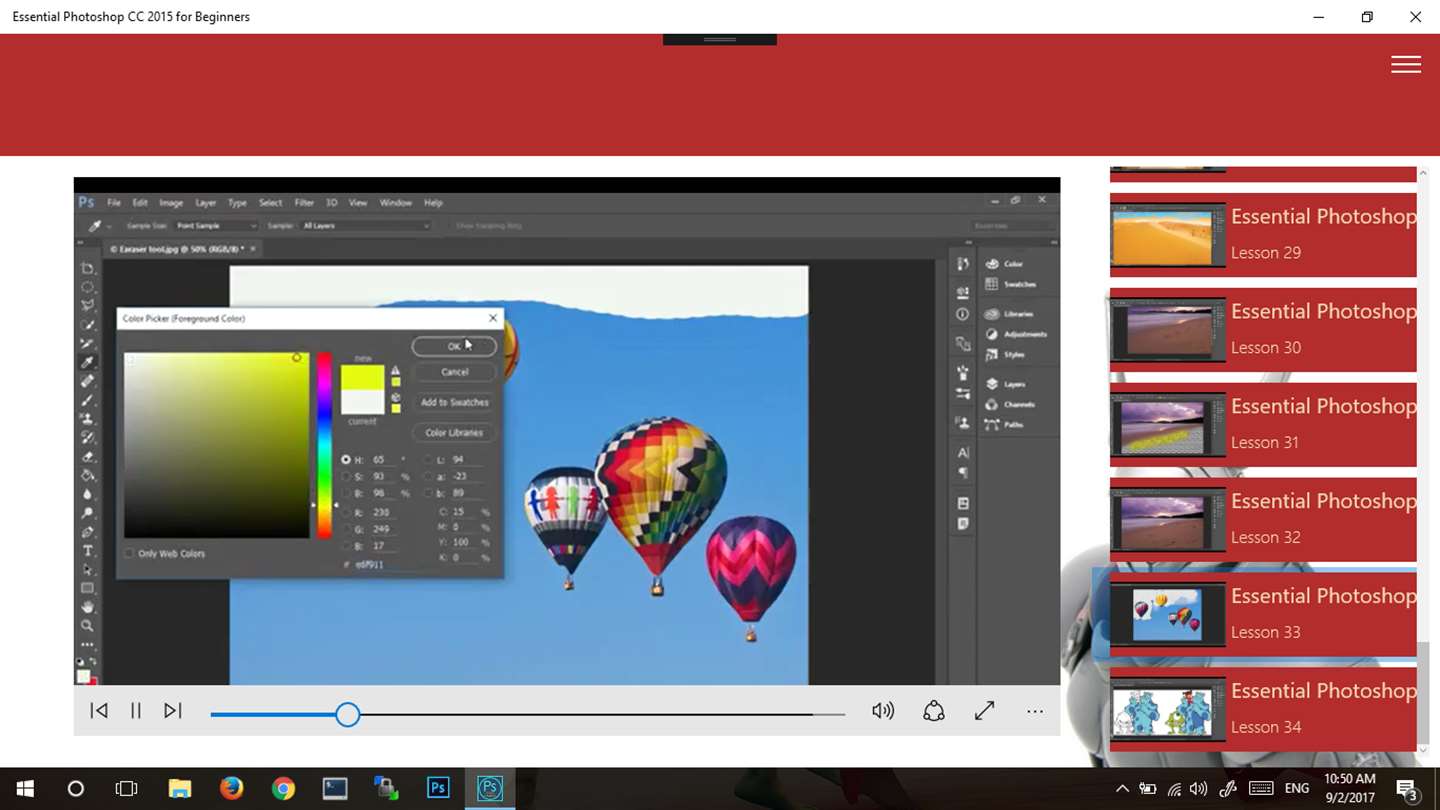The image size is (1440, 810).
Task: Open Firefox from the taskbar
Action: pyautogui.click(x=231, y=788)
